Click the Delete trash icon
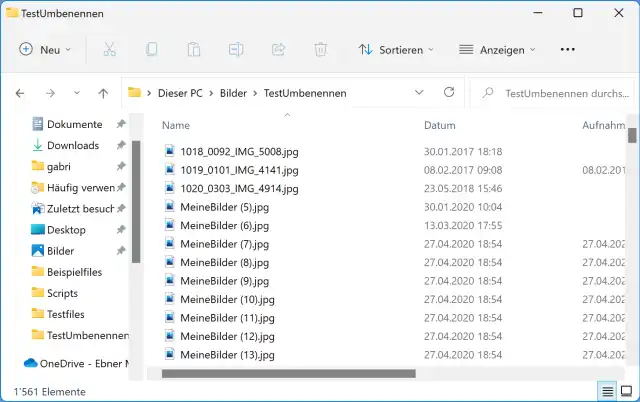 [321, 49]
